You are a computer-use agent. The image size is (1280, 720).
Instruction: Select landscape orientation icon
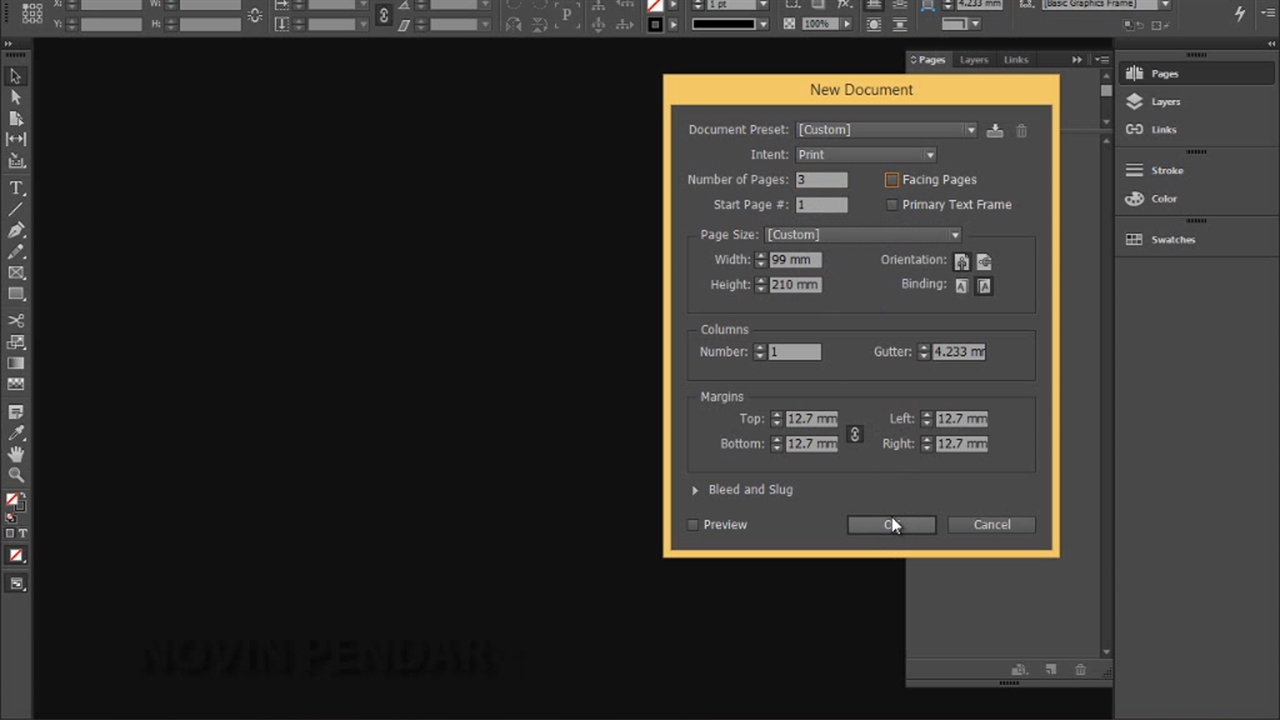coord(984,261)
